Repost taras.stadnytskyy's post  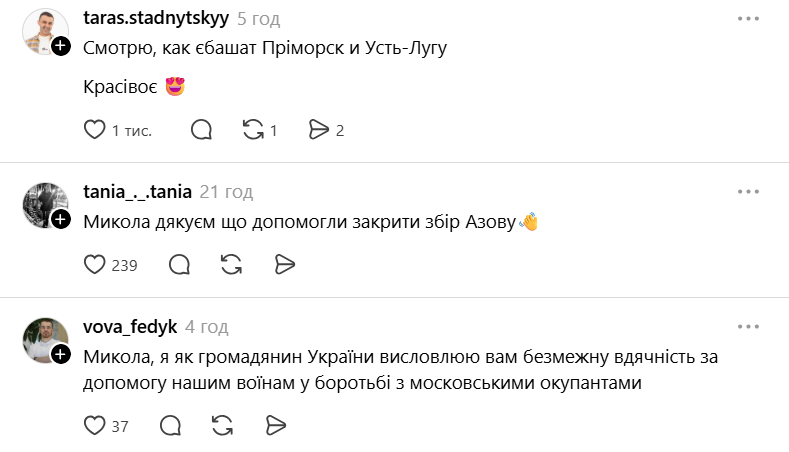[253, 130]
